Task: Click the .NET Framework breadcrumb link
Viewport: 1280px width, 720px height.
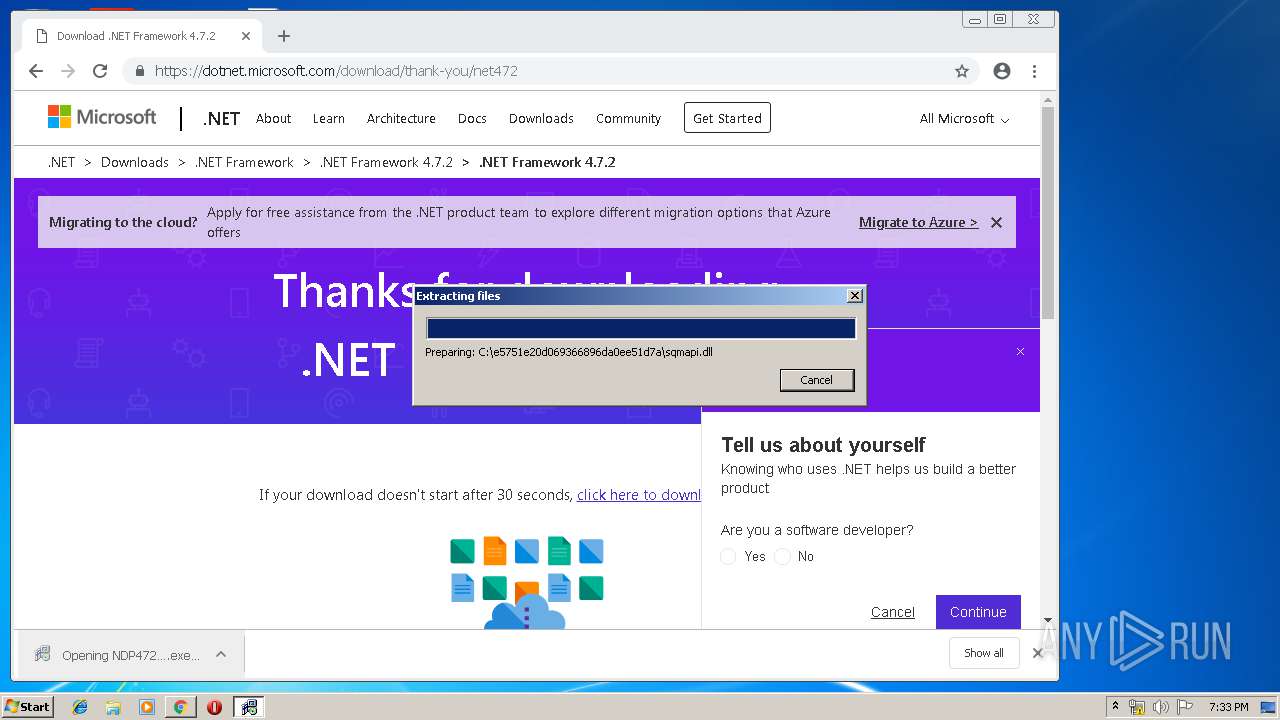Action: point(244,162)
